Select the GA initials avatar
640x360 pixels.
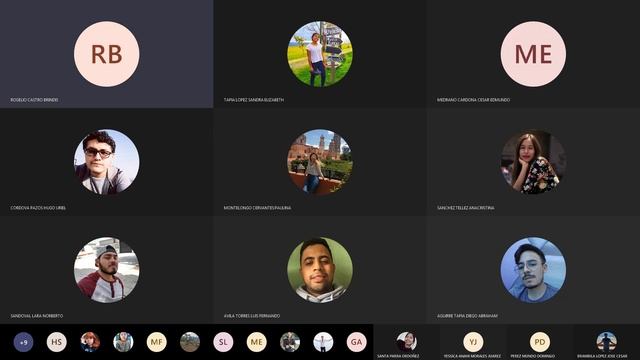tap(356, 342)
